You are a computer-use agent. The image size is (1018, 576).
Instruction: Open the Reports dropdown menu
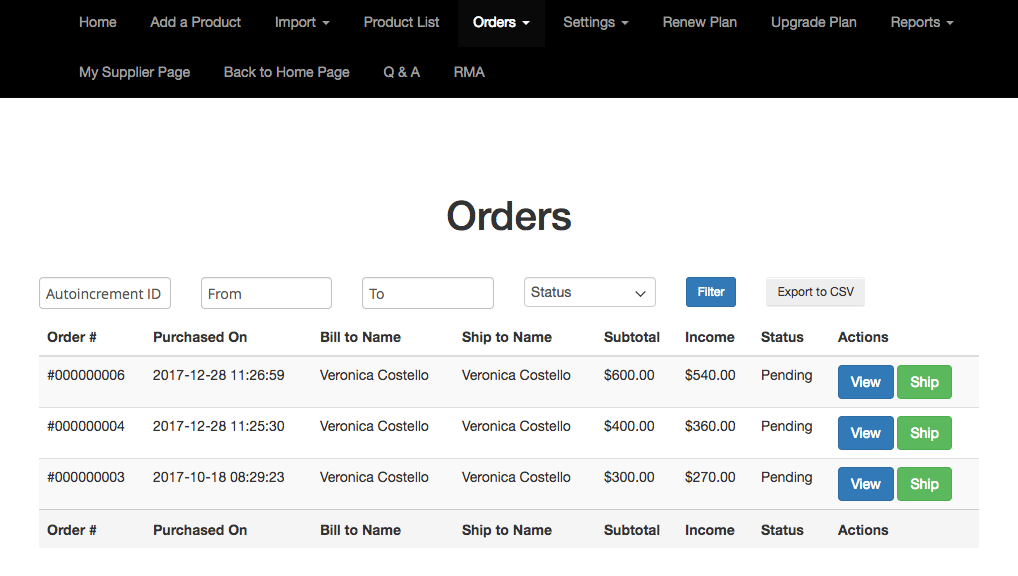[921, 22]
